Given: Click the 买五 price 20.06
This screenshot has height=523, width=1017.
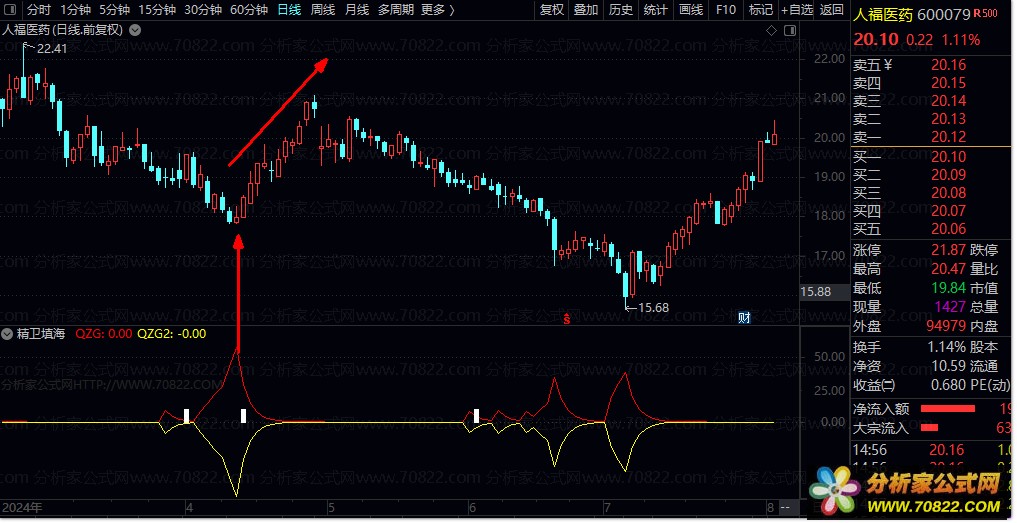Looking at the screenshot, I should tap(948, 229).
